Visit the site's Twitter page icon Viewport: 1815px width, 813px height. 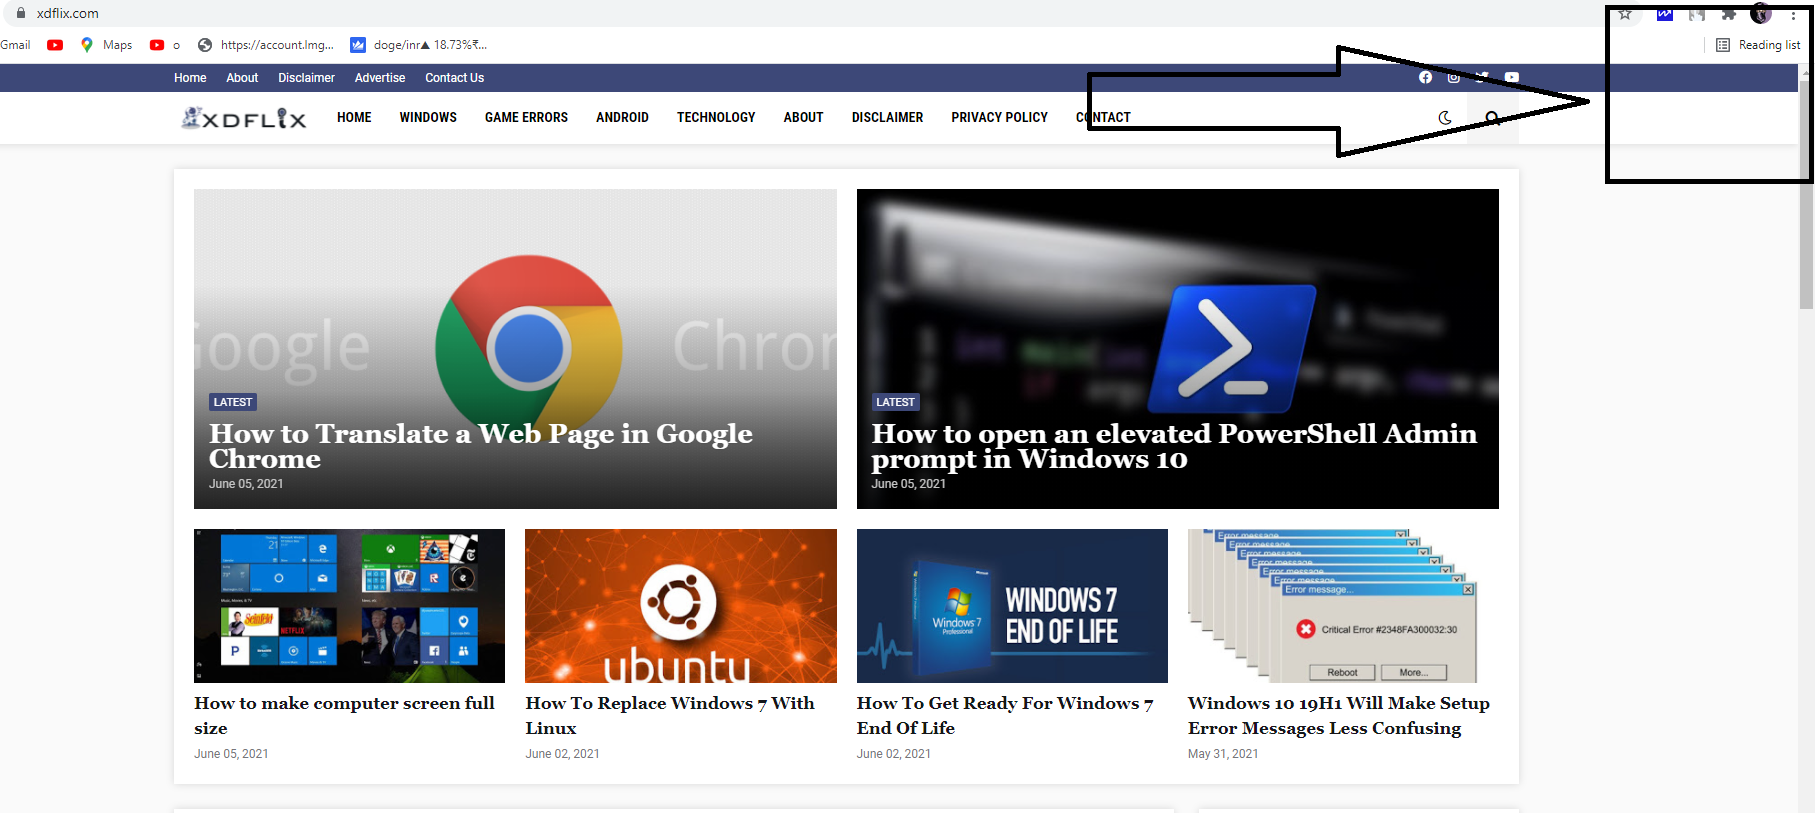point(1483,77)
